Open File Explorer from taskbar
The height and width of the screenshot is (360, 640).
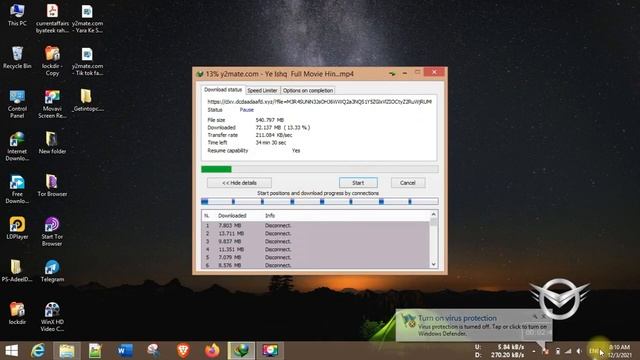[x=67, y=351]
